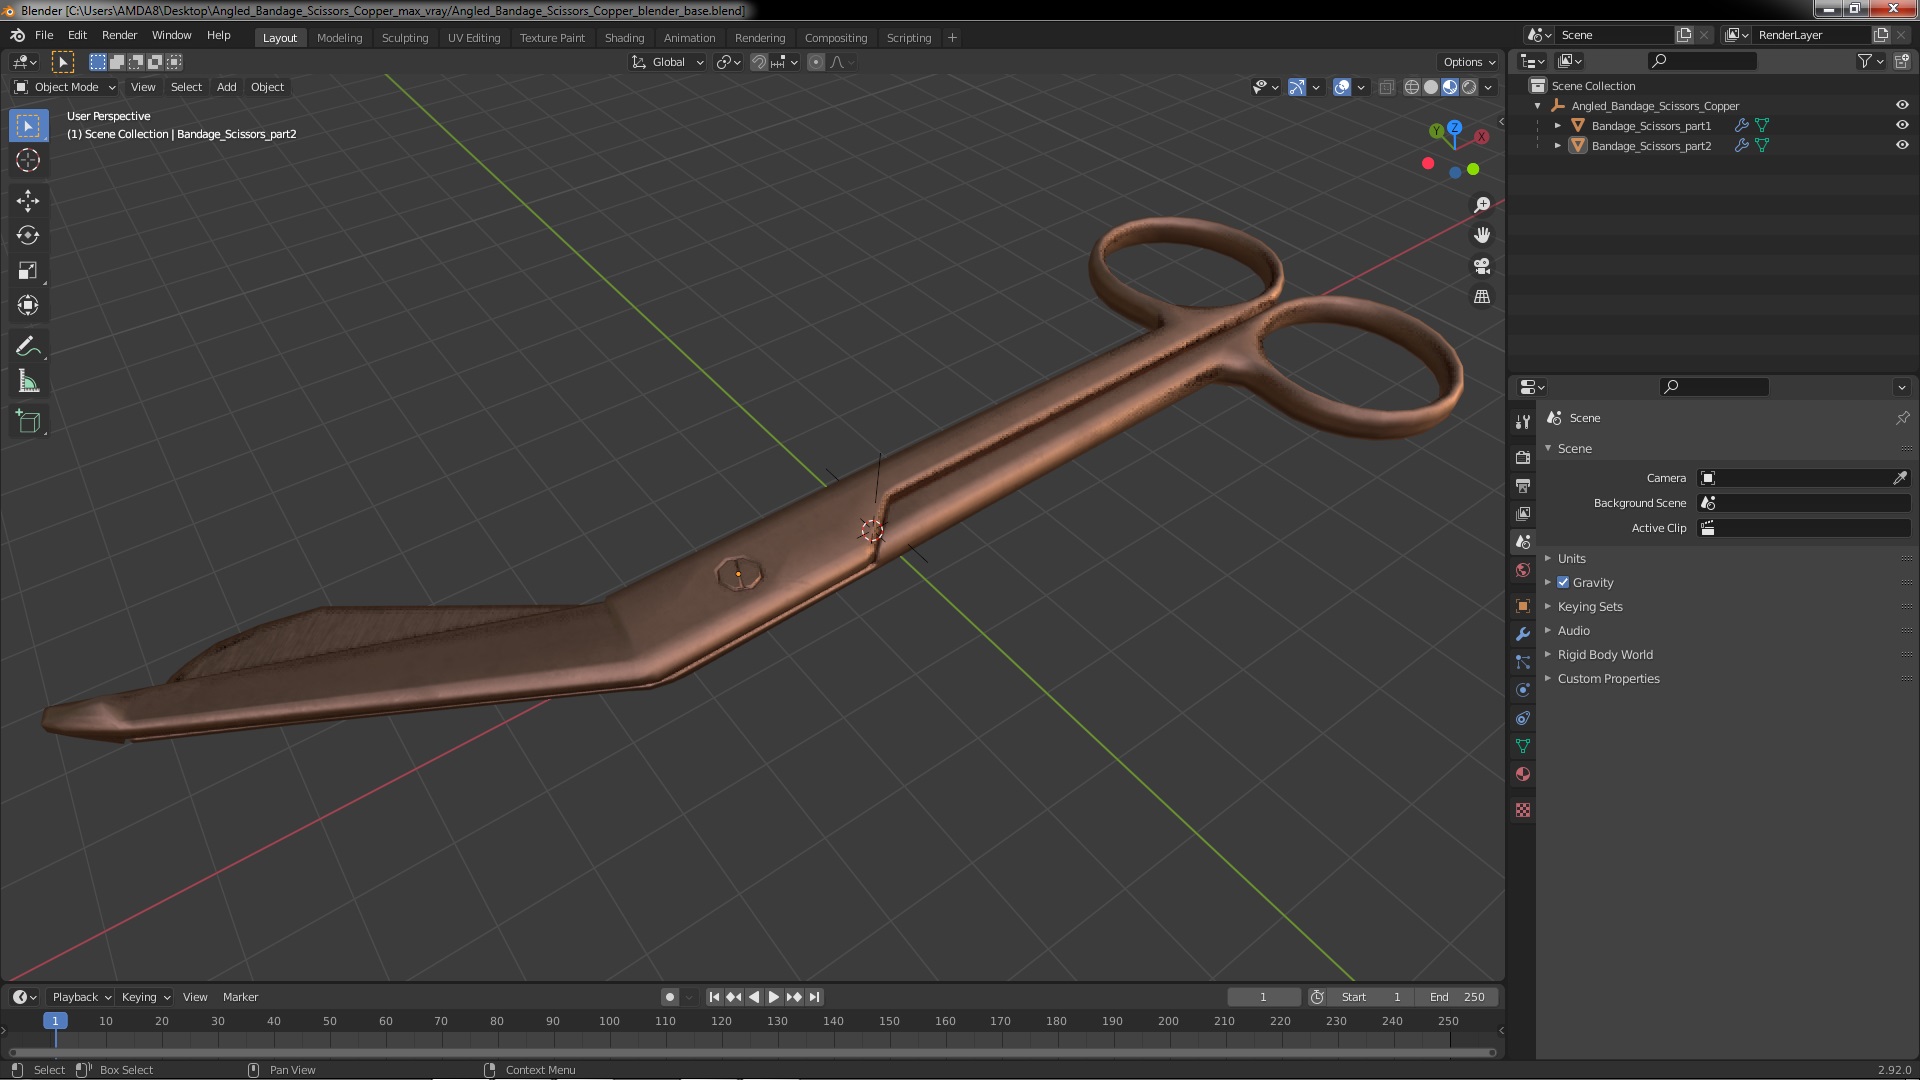Screen dimensions: 1920x1080
Task: Toggle Gravity checkbox
Action: click(1563, 582)
